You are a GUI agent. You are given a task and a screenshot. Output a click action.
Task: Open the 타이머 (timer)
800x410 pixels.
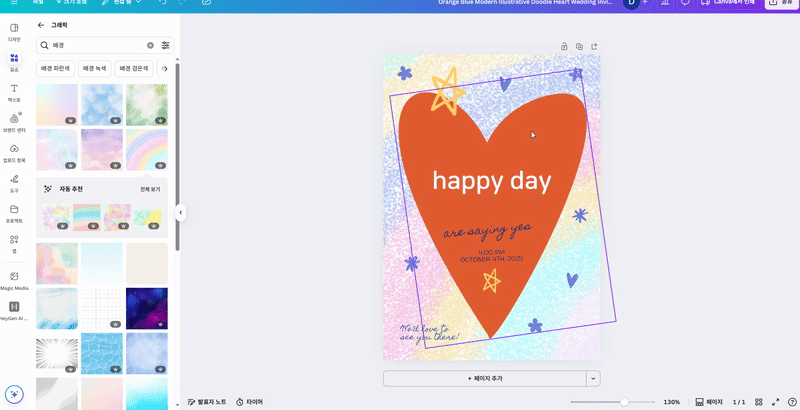[x=249, y=402]
